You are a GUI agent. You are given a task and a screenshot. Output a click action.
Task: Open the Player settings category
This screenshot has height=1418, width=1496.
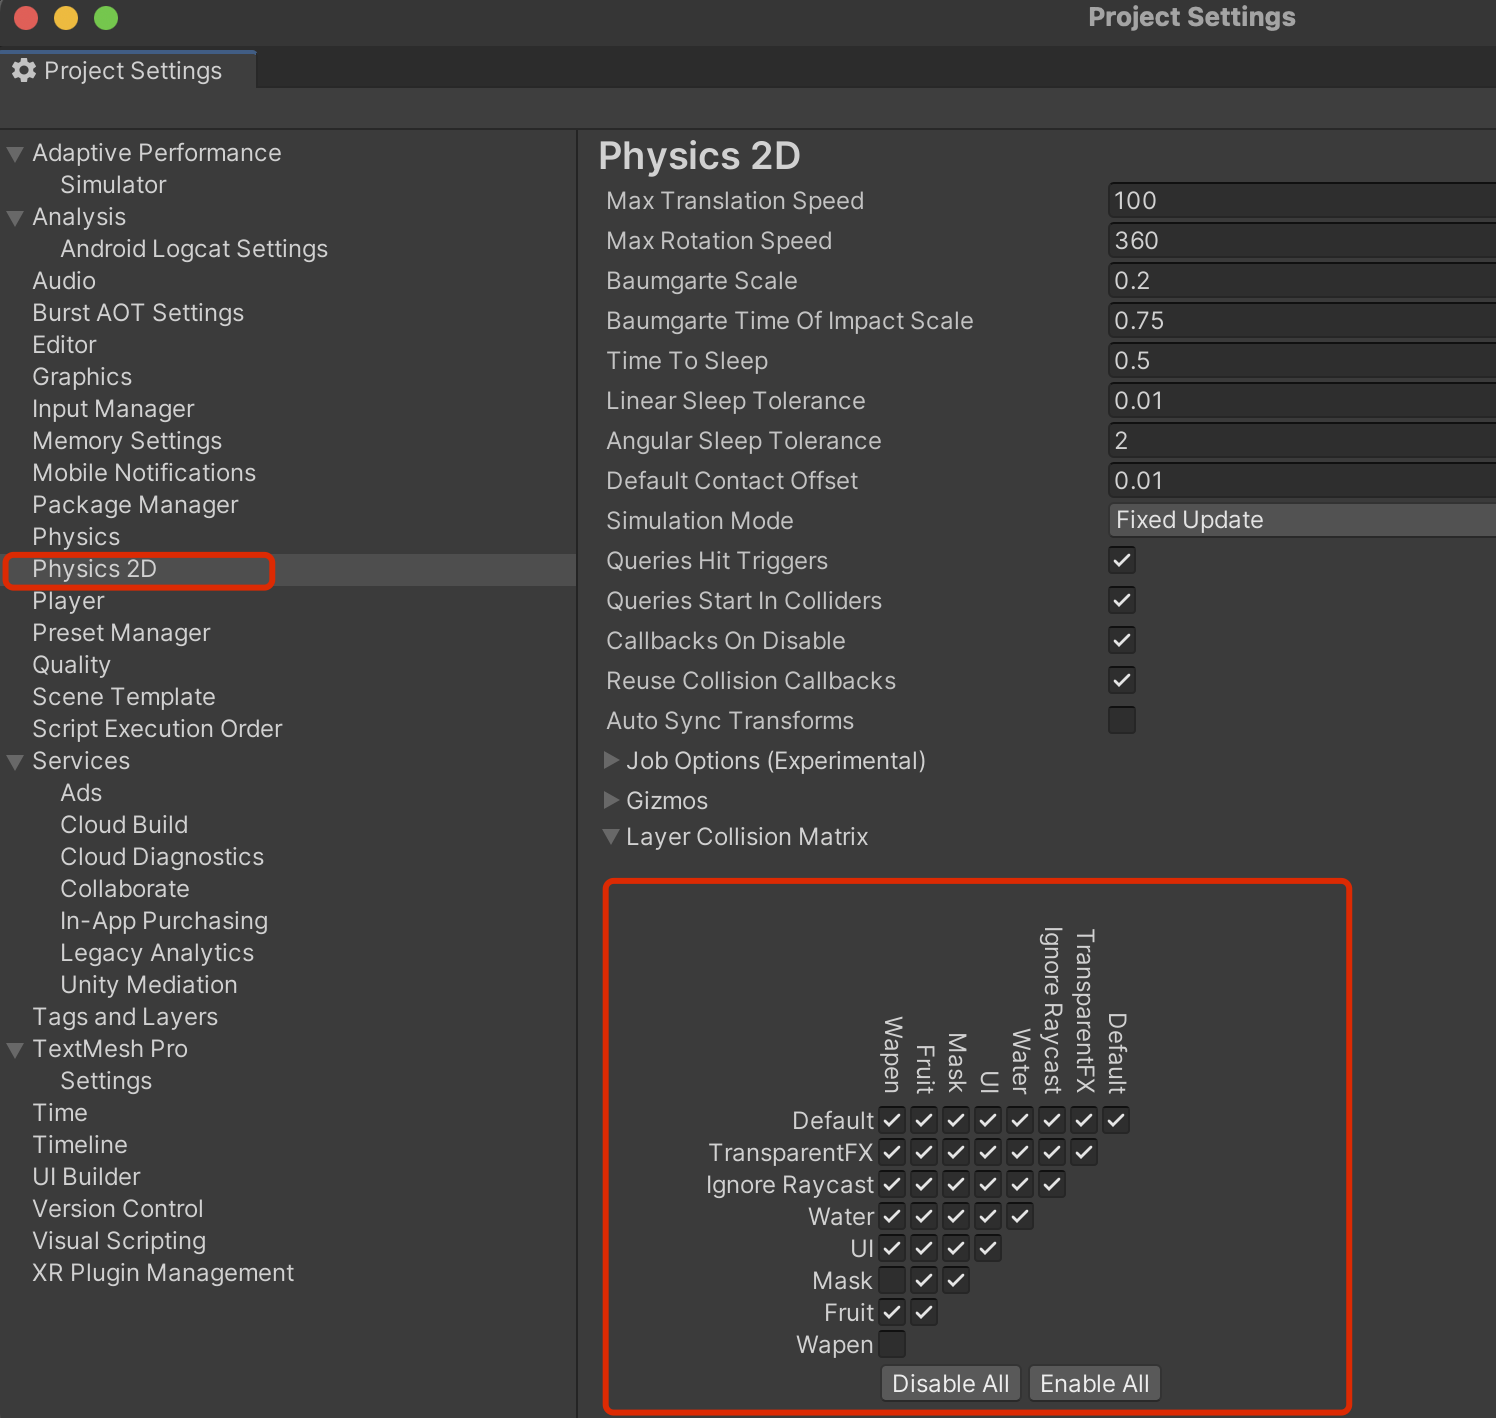[68, 601]
